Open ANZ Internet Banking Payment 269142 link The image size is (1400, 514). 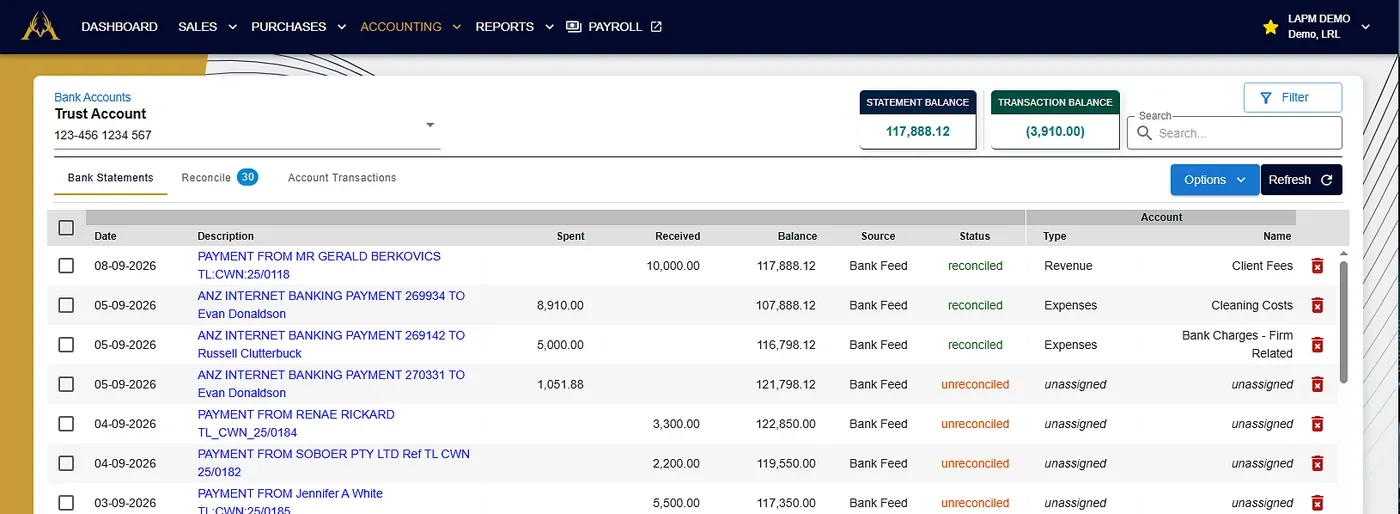tap(331, 344)
